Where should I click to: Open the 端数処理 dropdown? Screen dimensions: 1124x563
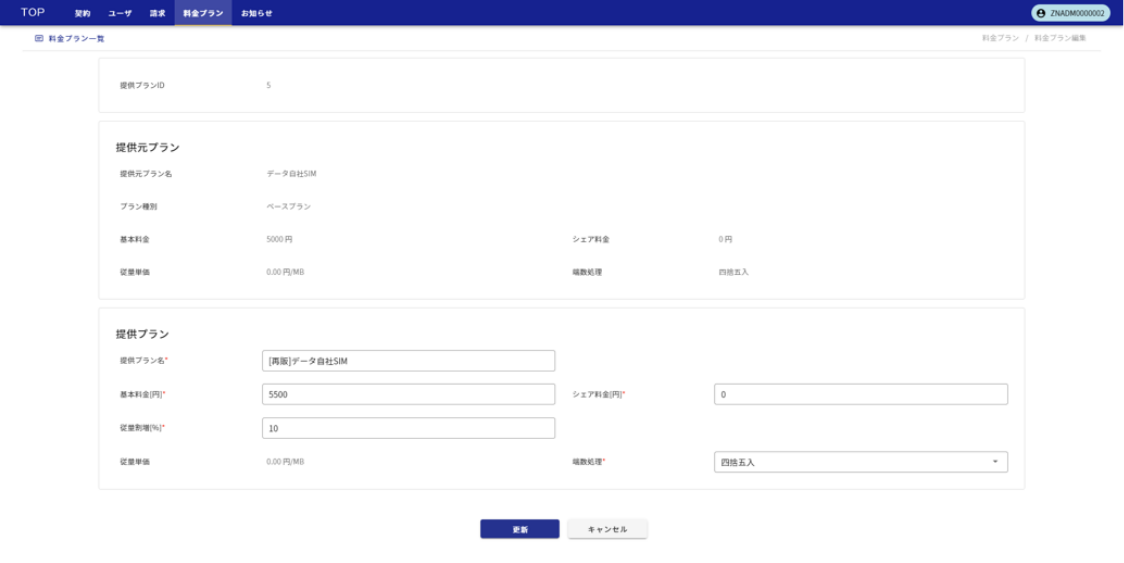coord(861,462)
